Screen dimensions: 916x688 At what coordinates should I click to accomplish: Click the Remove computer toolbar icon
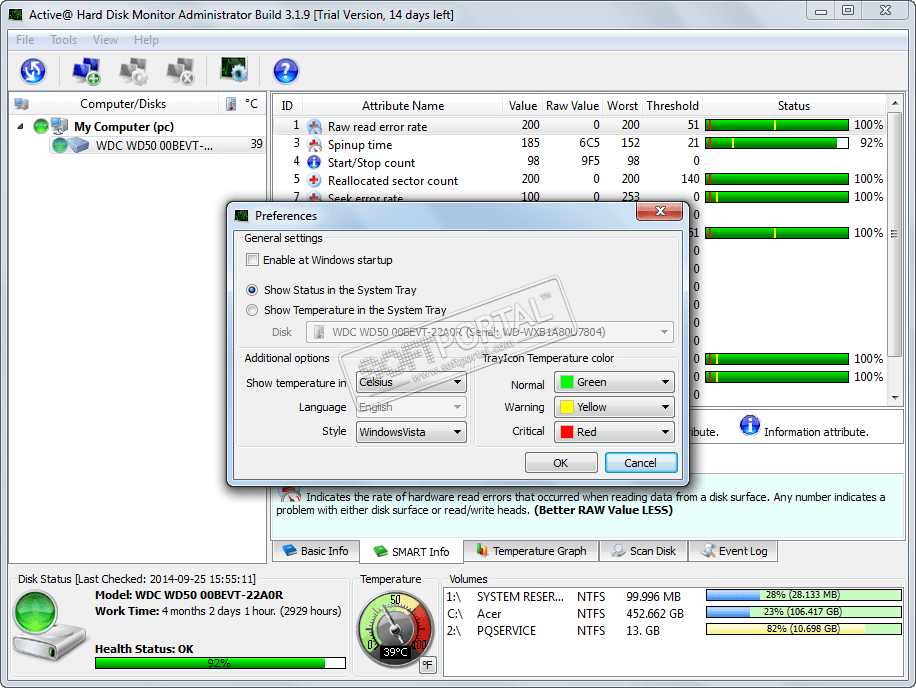180,71
